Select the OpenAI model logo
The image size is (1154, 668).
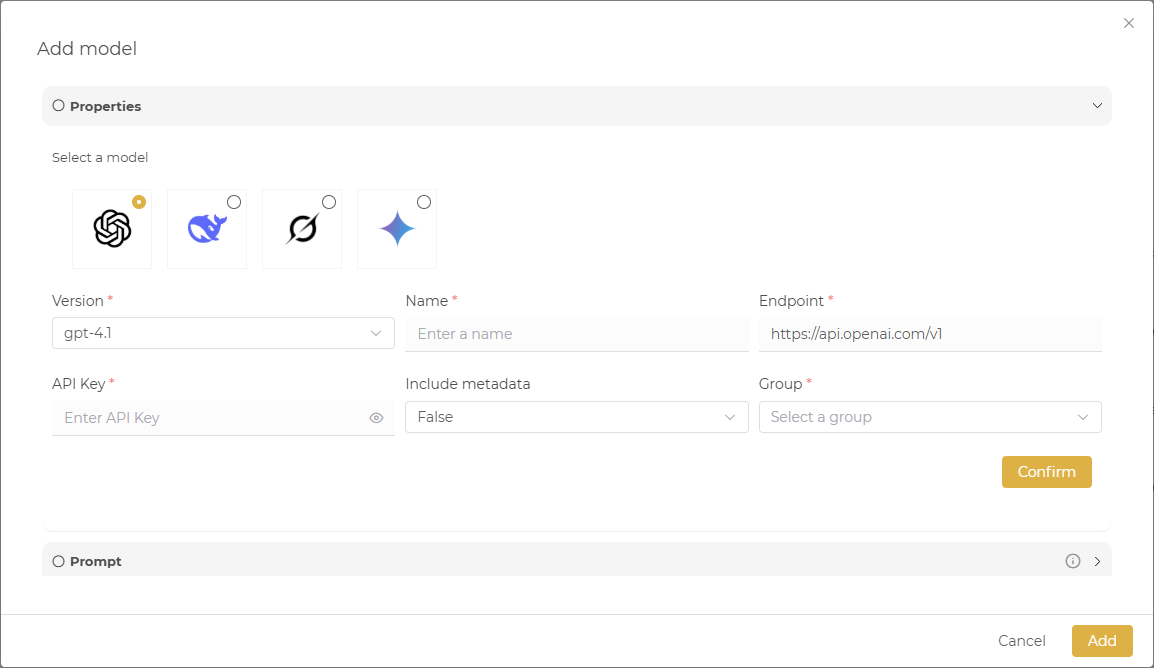112,229
